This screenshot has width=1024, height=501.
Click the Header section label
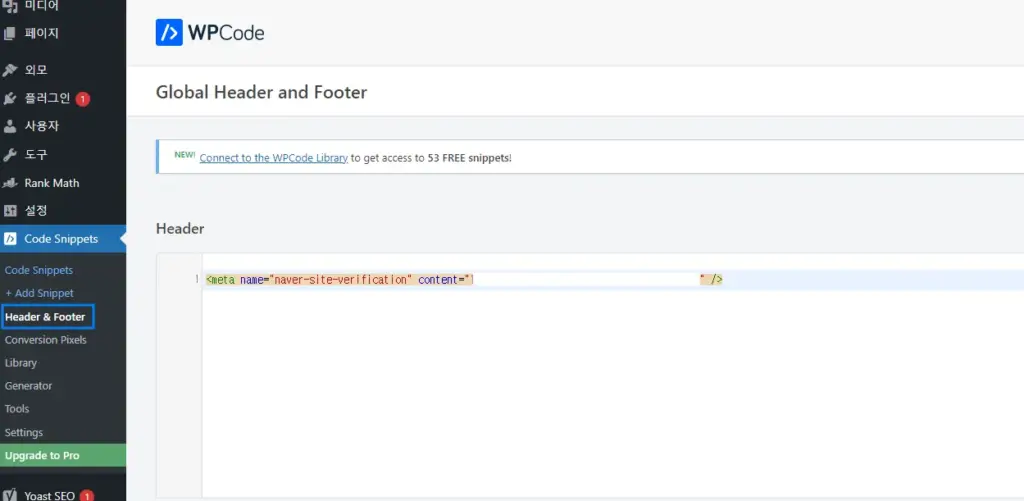(180, 229)
